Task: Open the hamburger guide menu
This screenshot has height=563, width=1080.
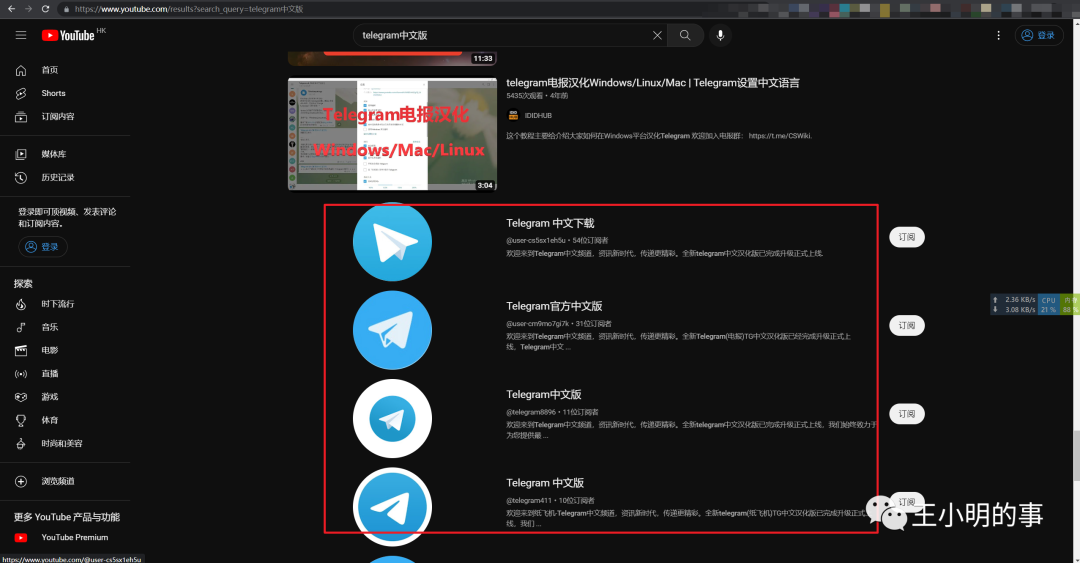Action: coord(21,35)
